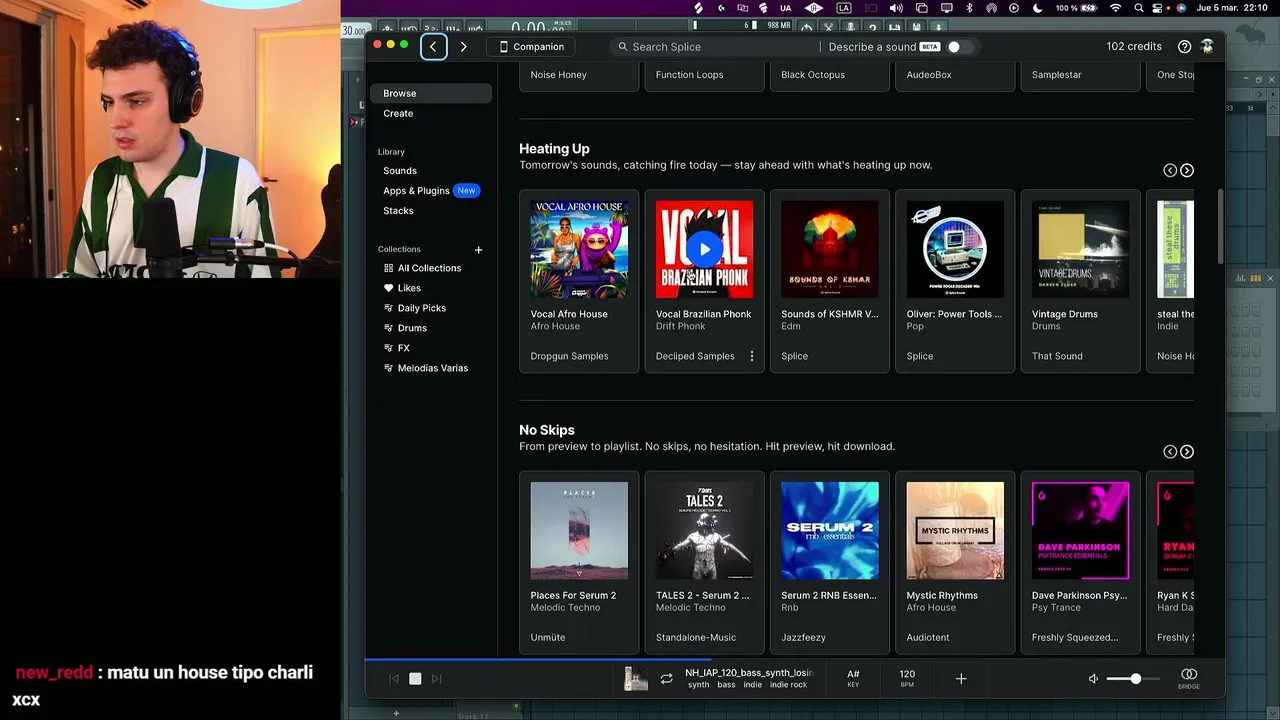Click the Dropgun Samples label link
This screenshot has width=1280, height=720.
click(x=569, y=356)
